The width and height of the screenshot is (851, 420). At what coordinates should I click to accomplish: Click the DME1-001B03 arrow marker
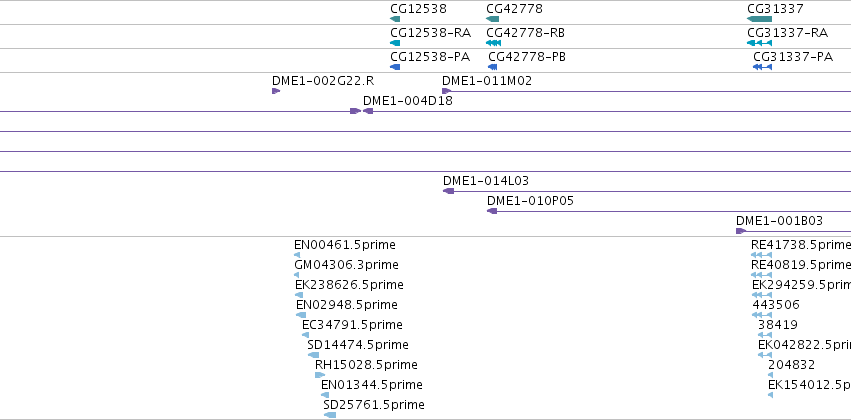[741, 231]
